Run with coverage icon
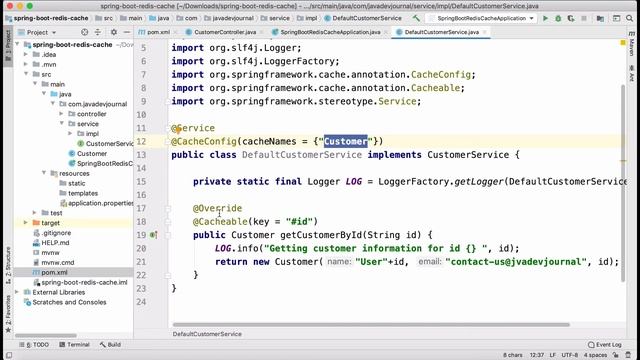640x360 pixels. tap(571, 18)
